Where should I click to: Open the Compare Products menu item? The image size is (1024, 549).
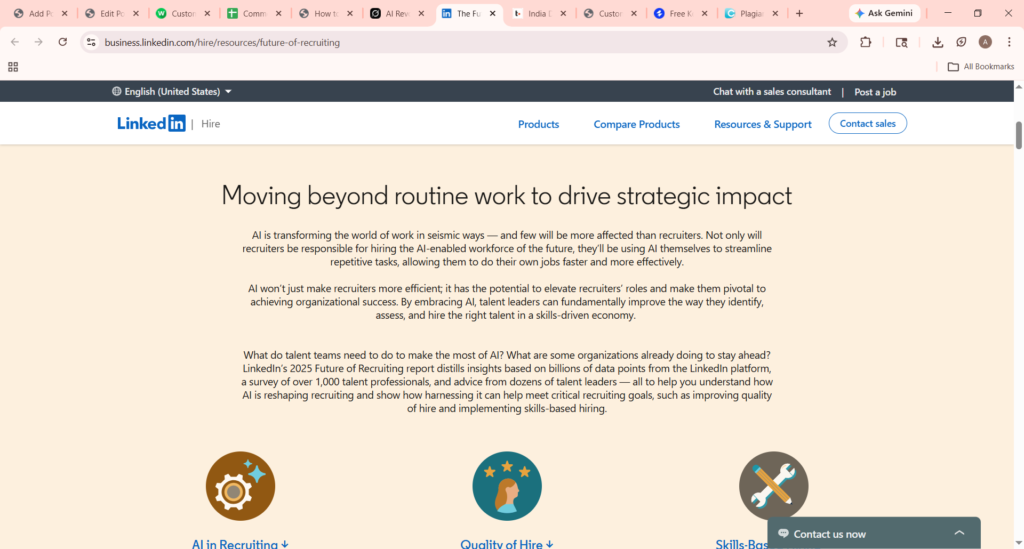tap(636, 124)
